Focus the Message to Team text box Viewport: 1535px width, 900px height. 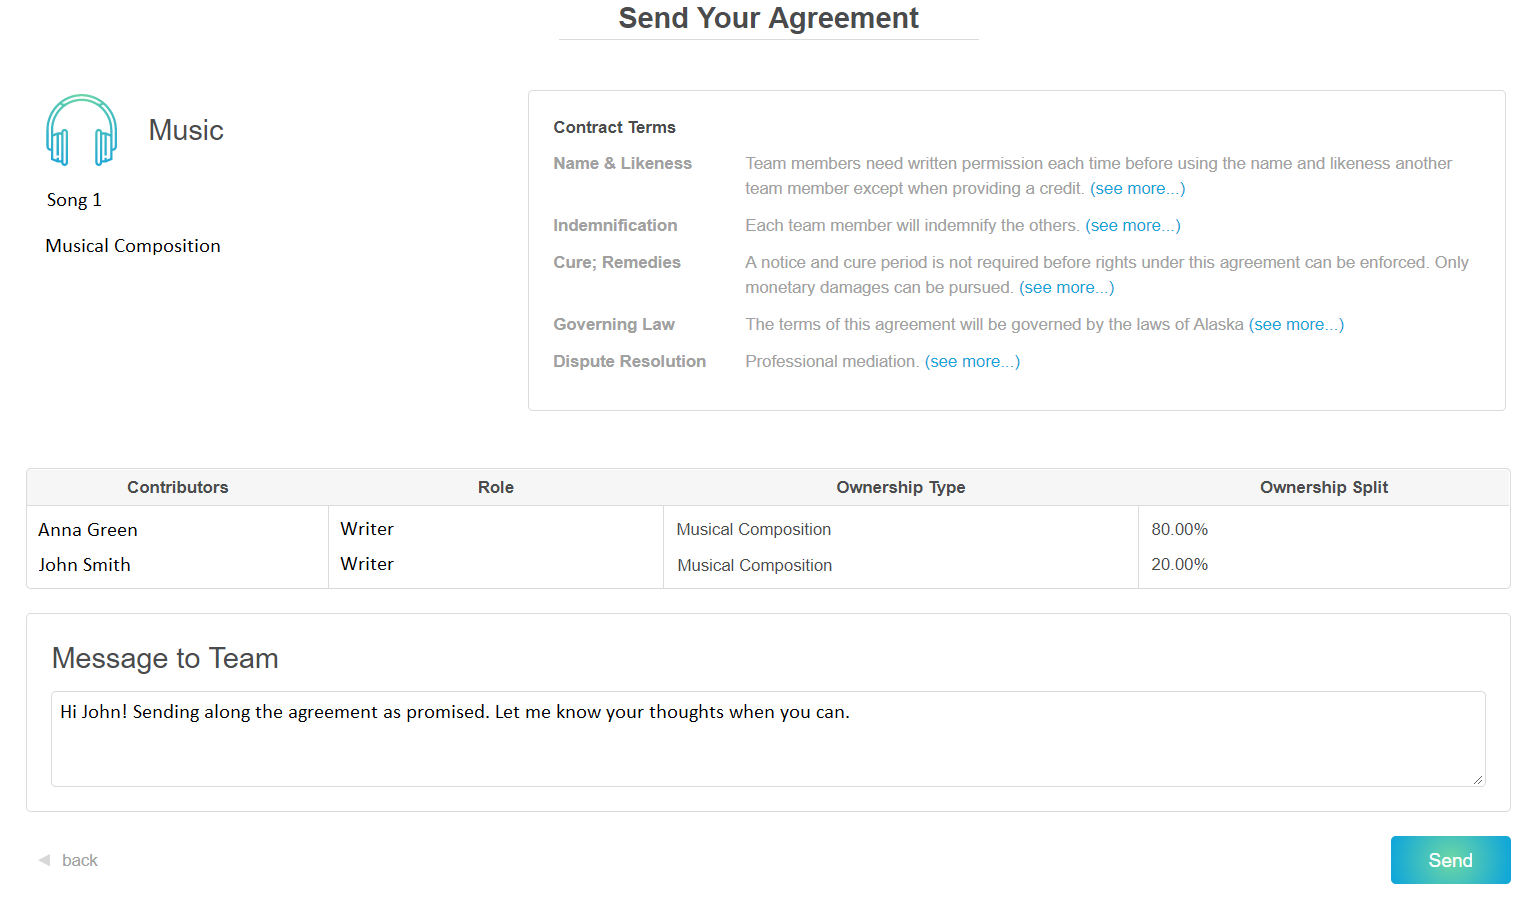tap(767, 738)
